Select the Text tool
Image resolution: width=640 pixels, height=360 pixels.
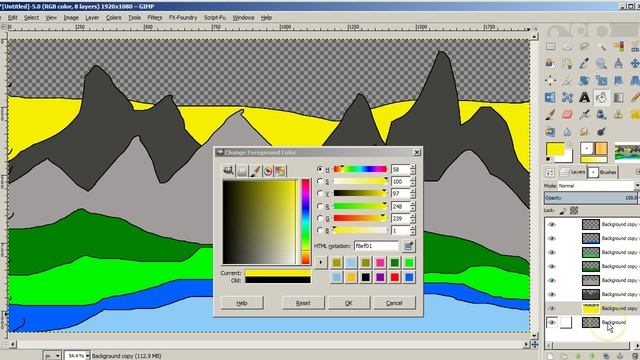[x=584, y=98]
